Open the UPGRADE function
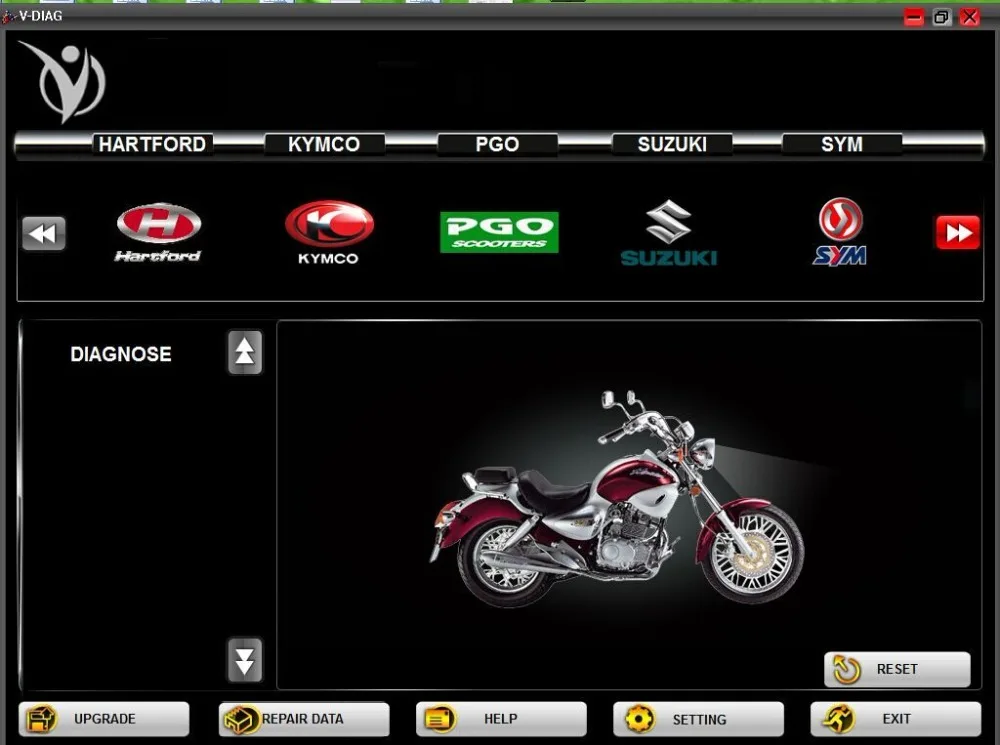 (x=104, y=719)
